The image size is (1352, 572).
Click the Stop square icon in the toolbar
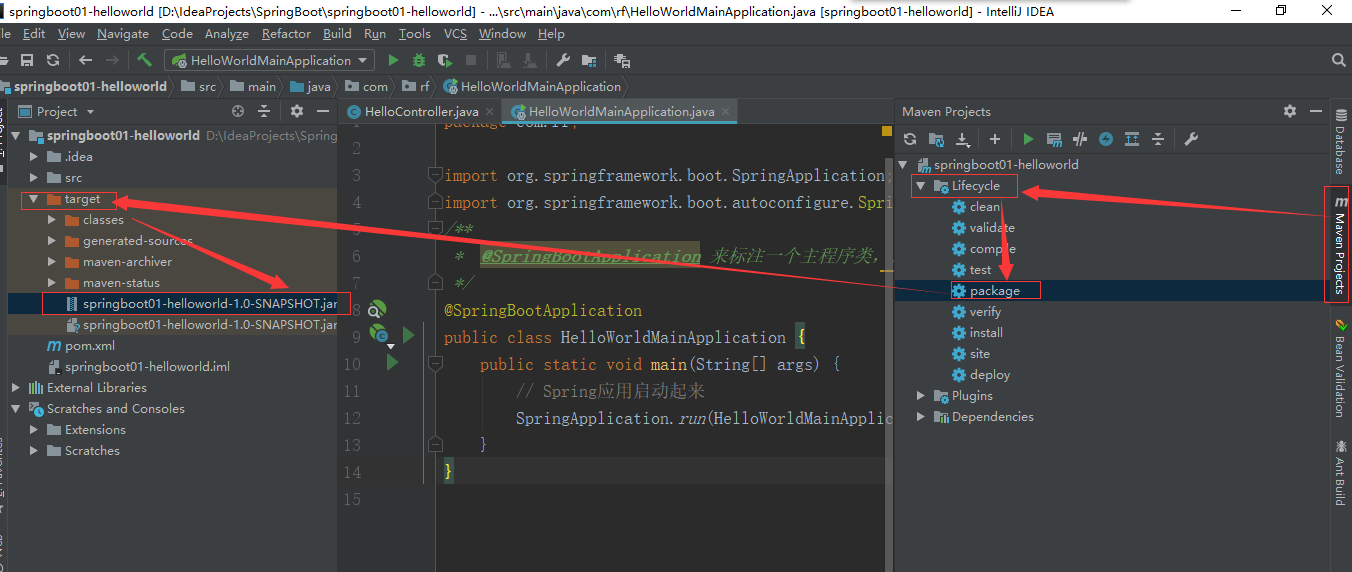(471, 60)
